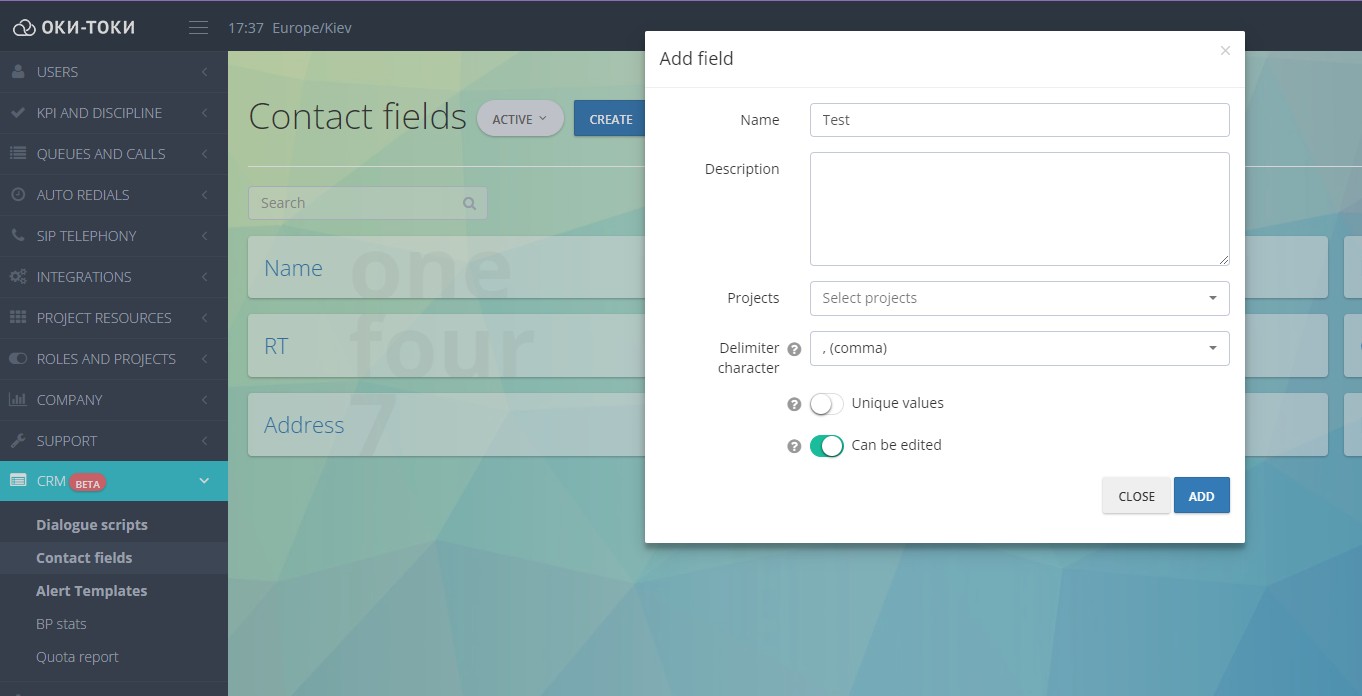This screenshot has height=696, width=1362.
Task: Open Alert Templates submenu item
Action: coord(91,591)
